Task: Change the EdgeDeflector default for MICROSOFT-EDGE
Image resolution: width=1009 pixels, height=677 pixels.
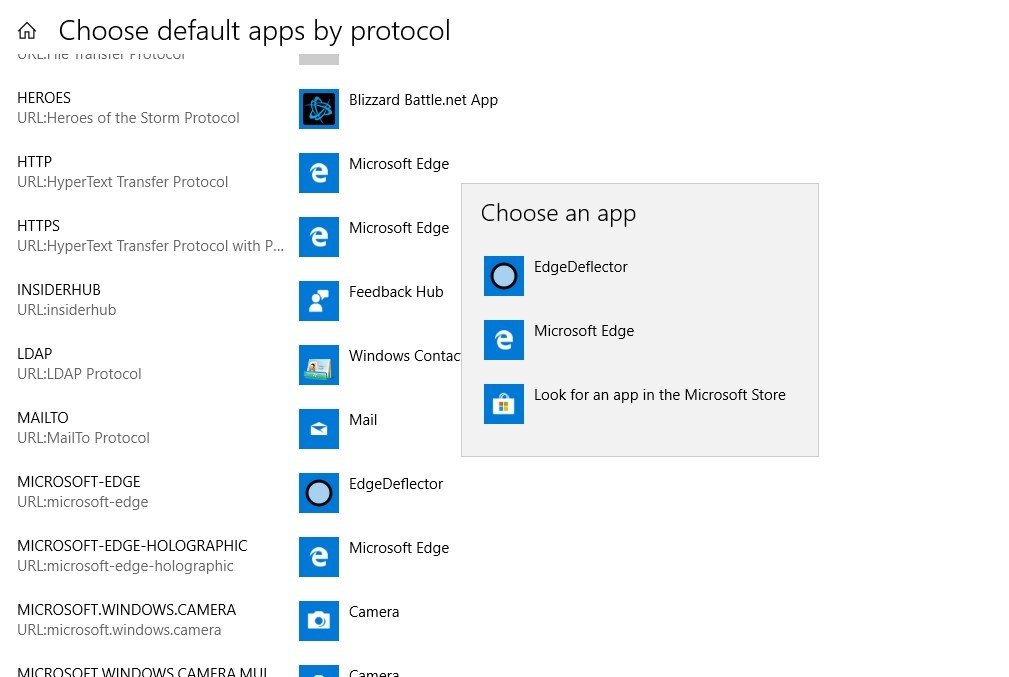Action: point(396,484)
